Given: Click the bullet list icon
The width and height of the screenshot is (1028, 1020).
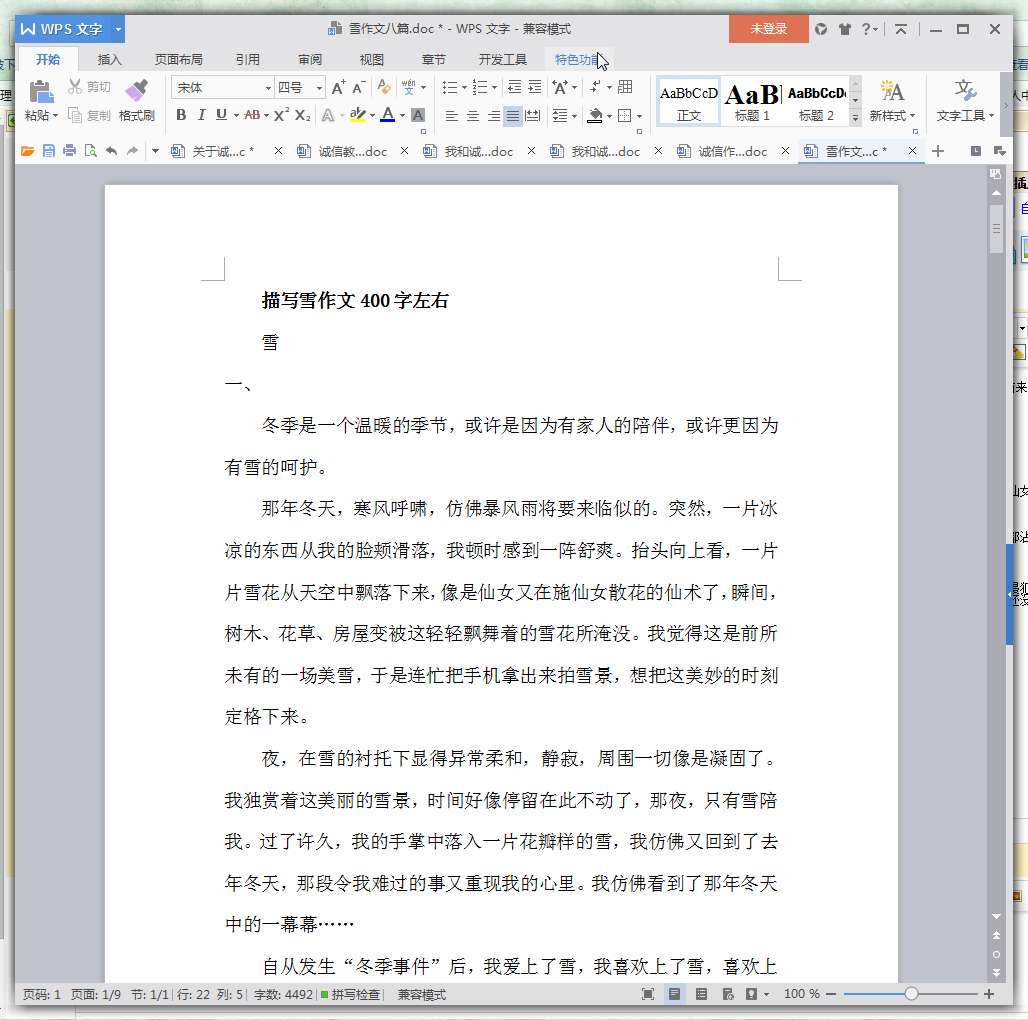Looking at the screenshot, I should point(450,87).
